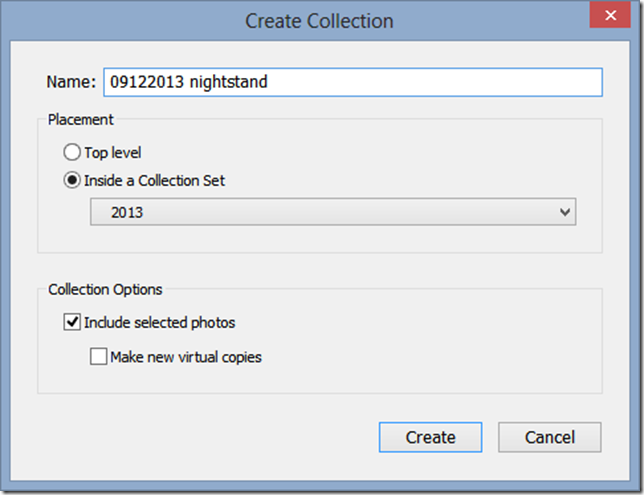The image size is (644, 495).
Task: Click the 'Include selected photos' label text
Action: (159, 322)
